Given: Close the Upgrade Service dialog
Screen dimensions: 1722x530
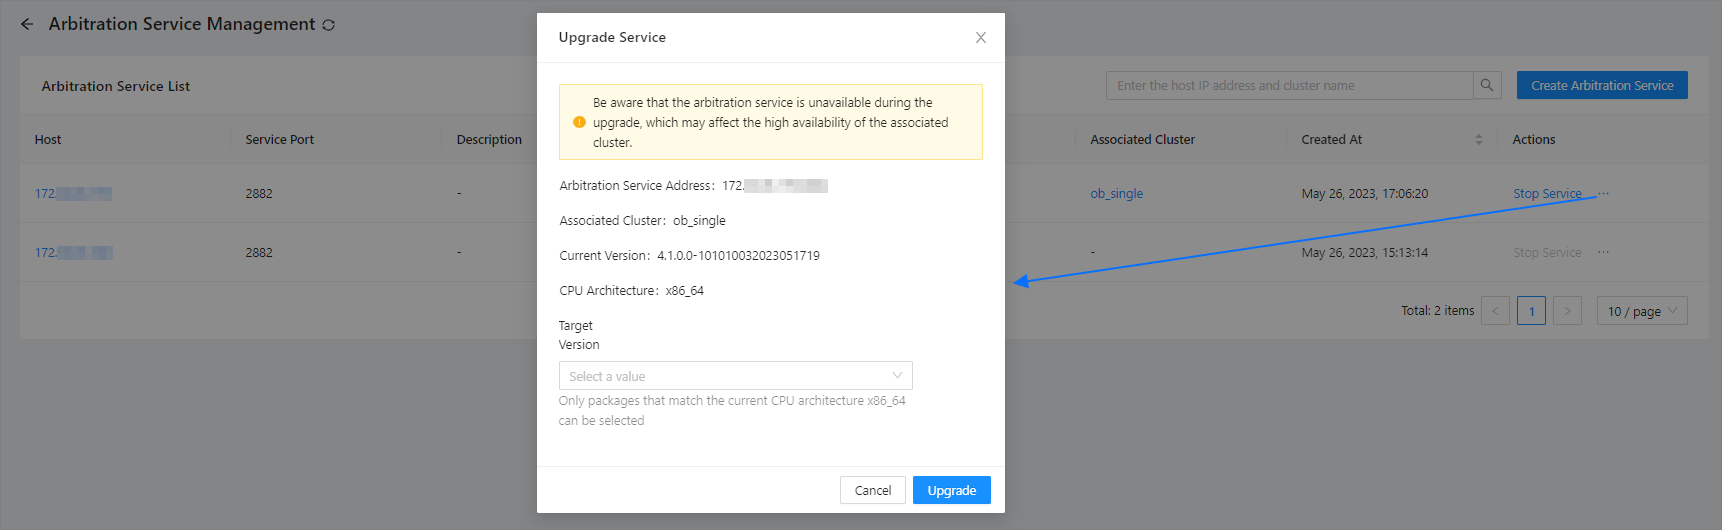Looking at the screenshot, I should (980, 38).
